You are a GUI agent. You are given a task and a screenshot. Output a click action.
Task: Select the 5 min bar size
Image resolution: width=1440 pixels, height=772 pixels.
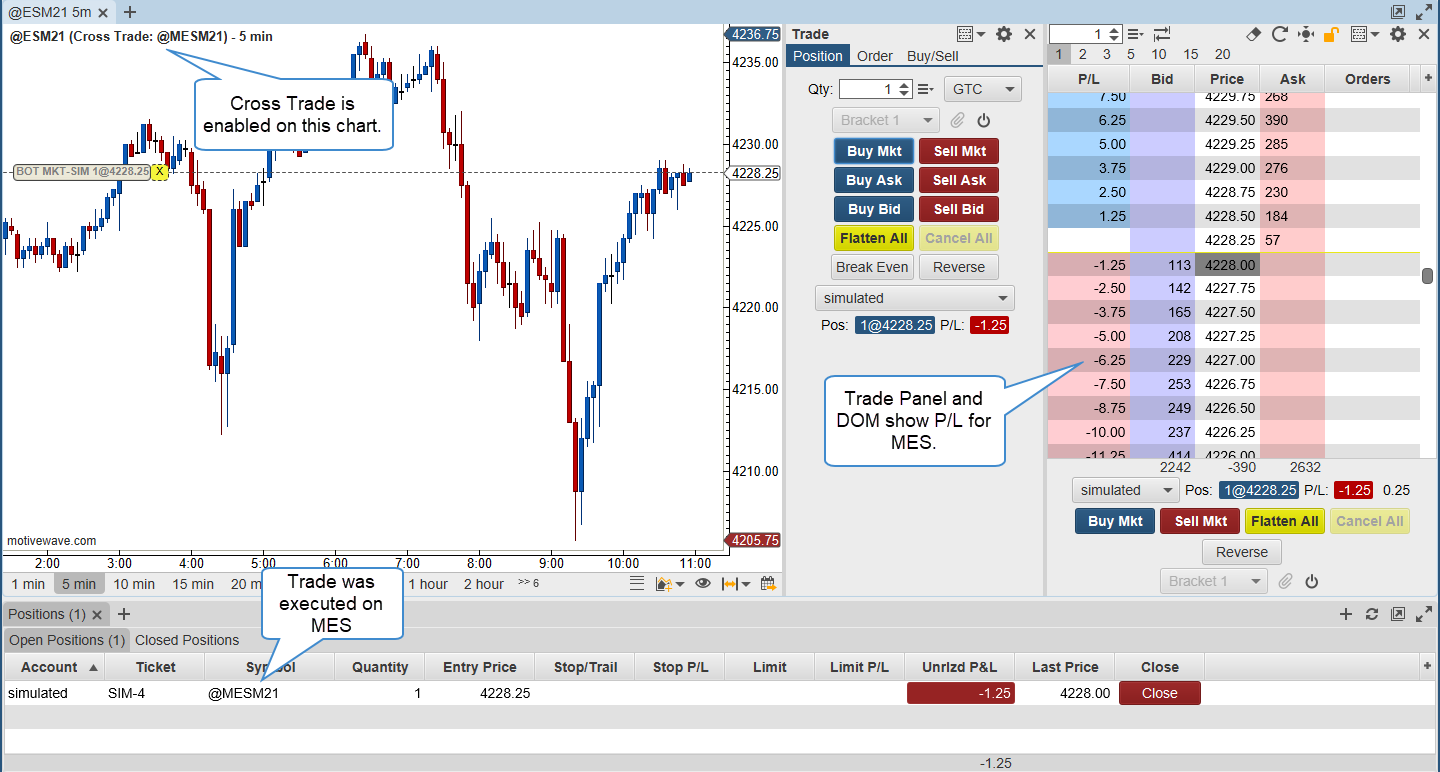click(x=78, y=584)
